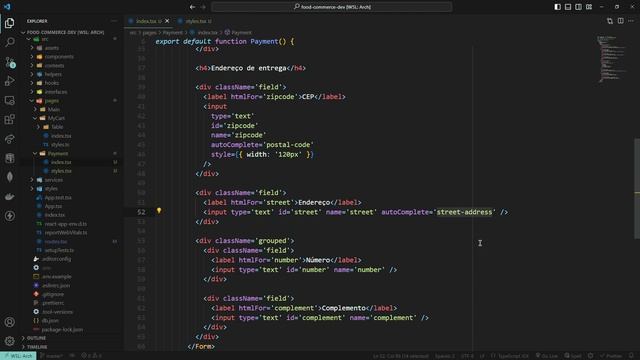Expand the OUTLINE section
Screen dimensions: 640x360
pos(36,338)
